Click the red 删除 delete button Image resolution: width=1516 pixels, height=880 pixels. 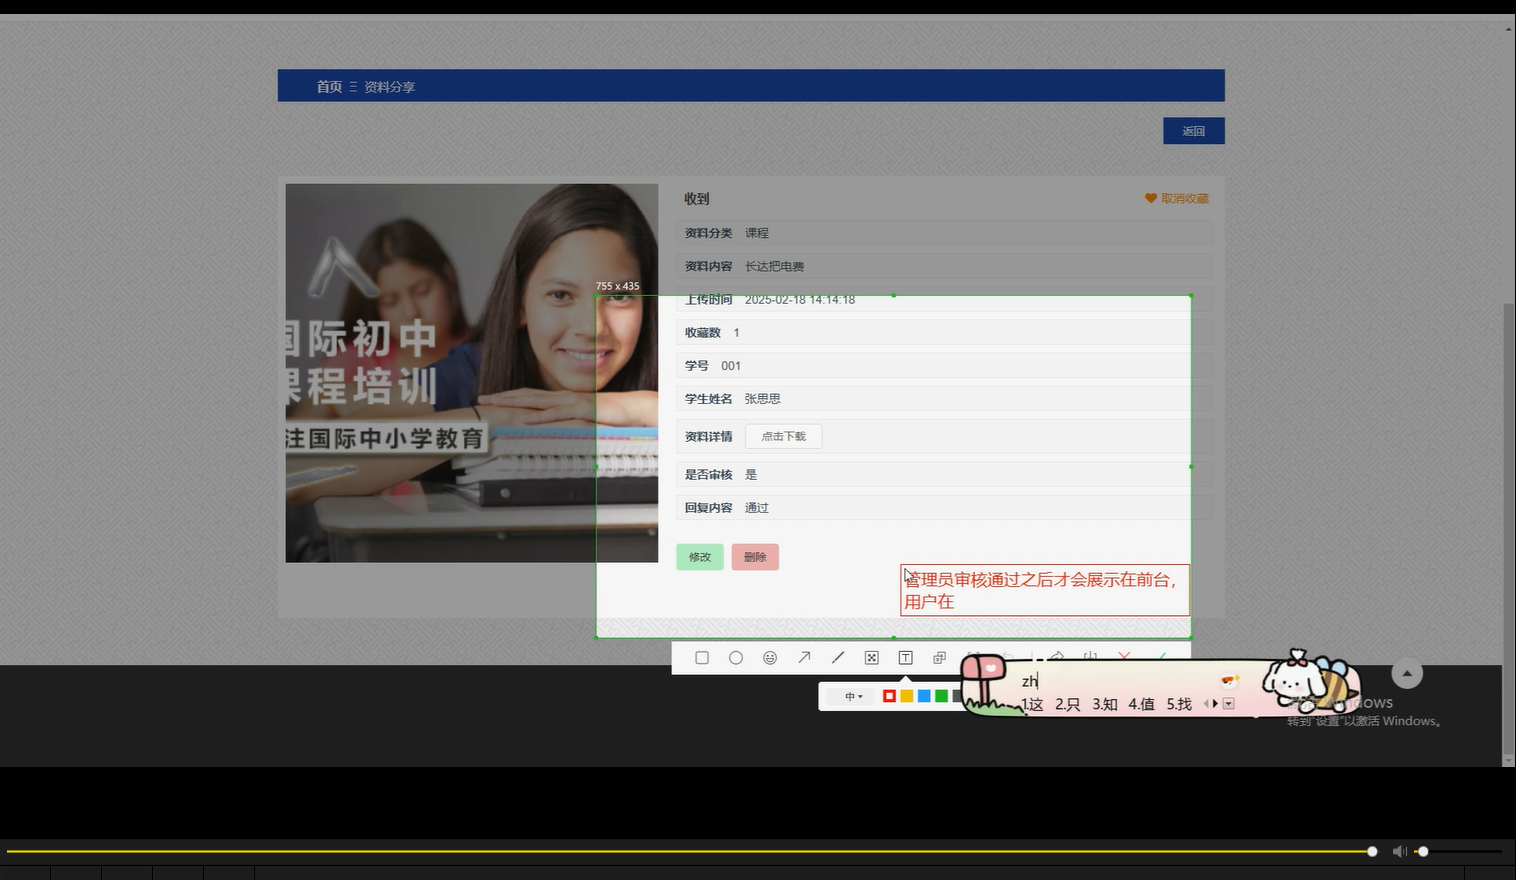(x=755, y=557)
